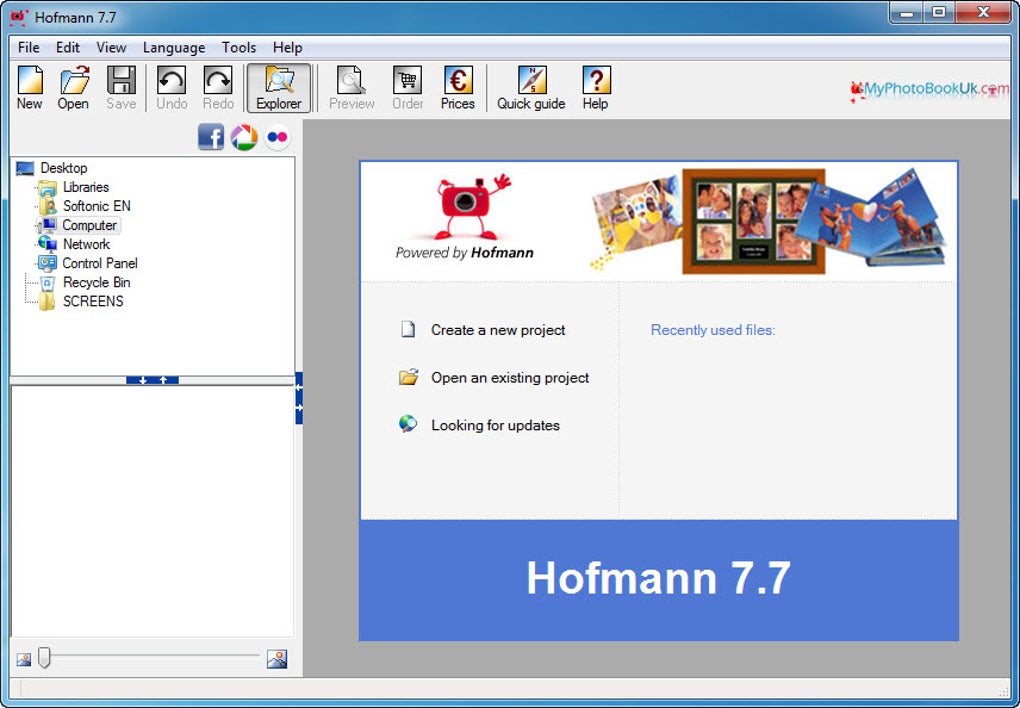Click Create a new project
This screenshot has height=708, width=1020.
click(x=498, y=330)
